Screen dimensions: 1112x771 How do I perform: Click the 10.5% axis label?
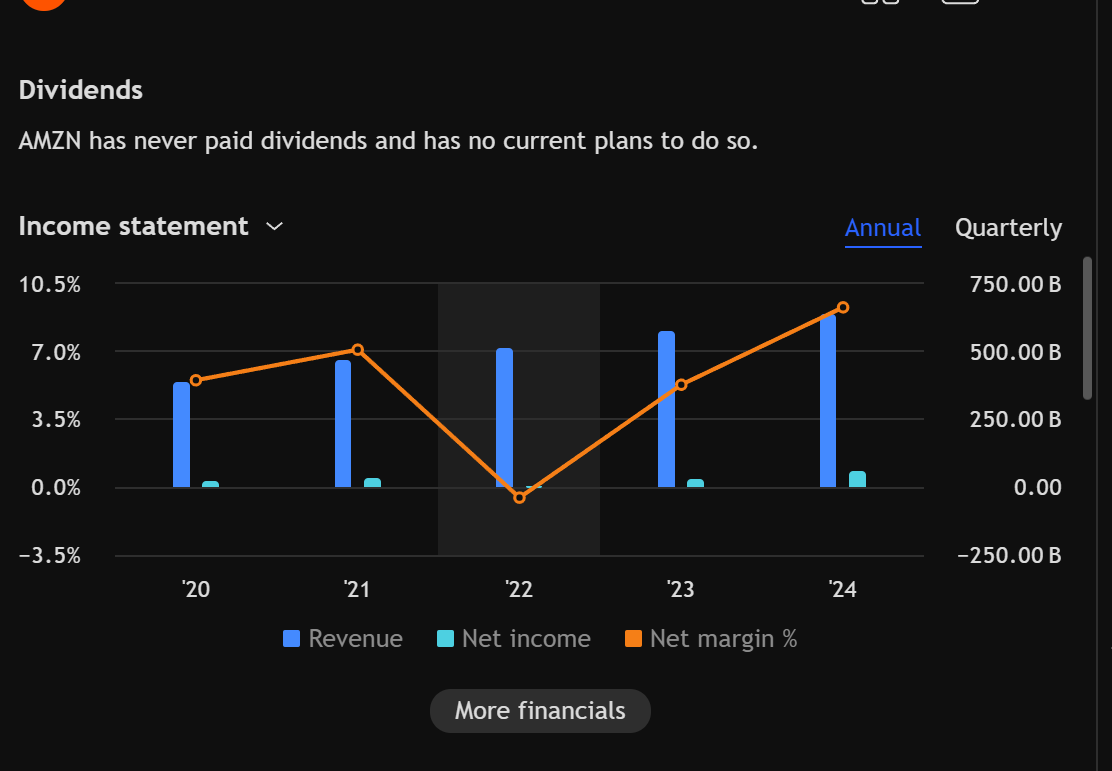(x=50, y=284)
